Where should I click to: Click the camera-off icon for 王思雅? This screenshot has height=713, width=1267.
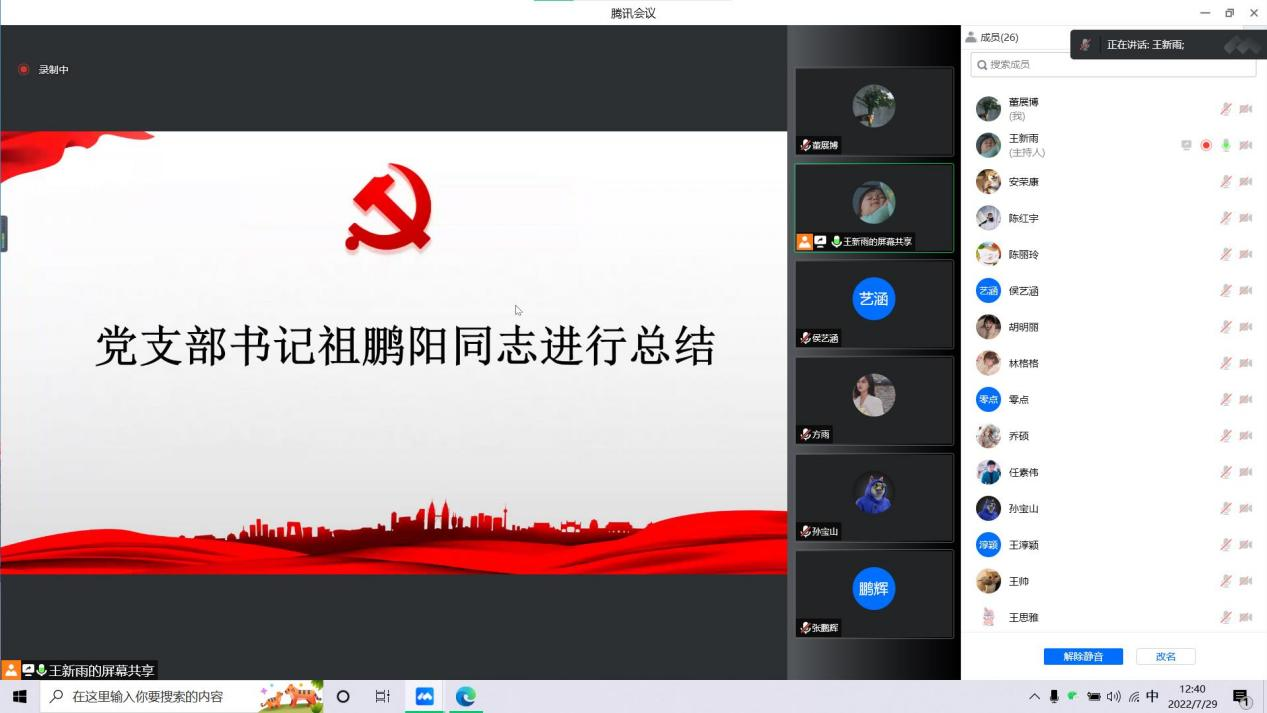(x=1246, y=617)
